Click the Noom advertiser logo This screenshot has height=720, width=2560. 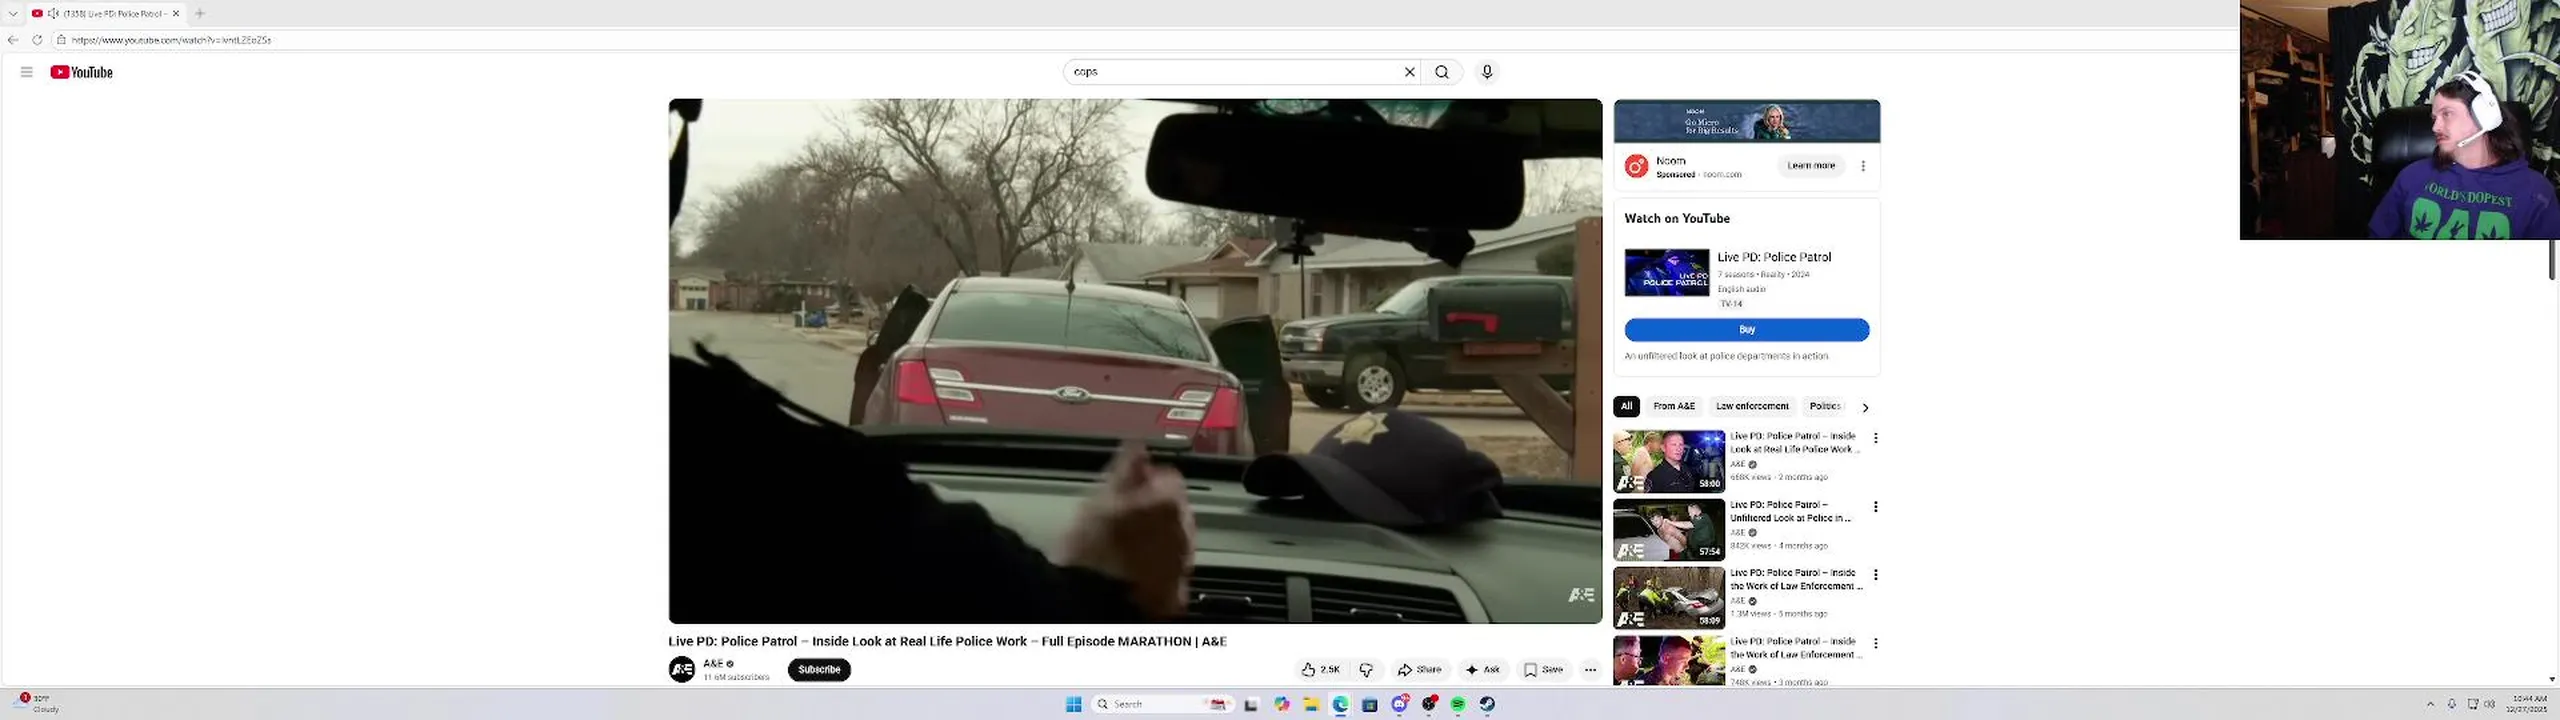pyautogui.click(x=1636, y=166)
